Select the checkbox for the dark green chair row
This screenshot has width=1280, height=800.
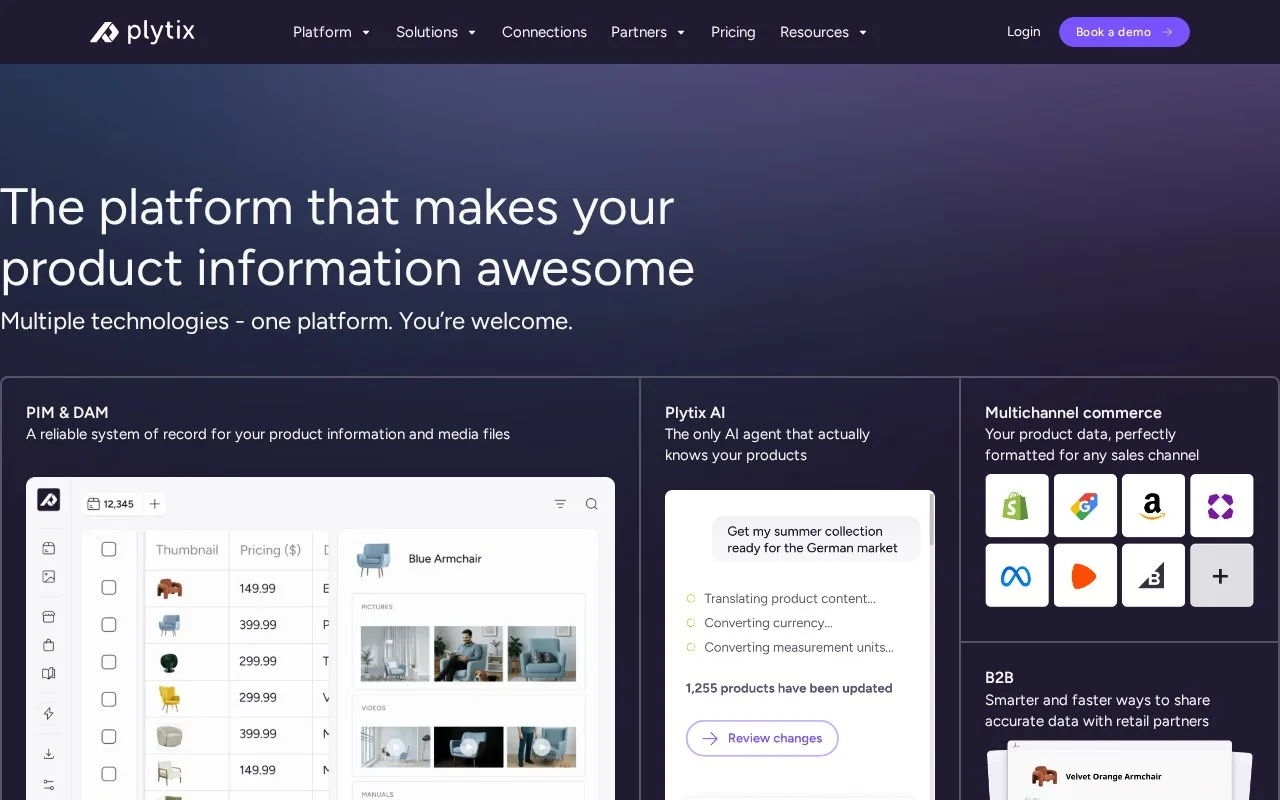pyautogui.click(x=109, y=662)
